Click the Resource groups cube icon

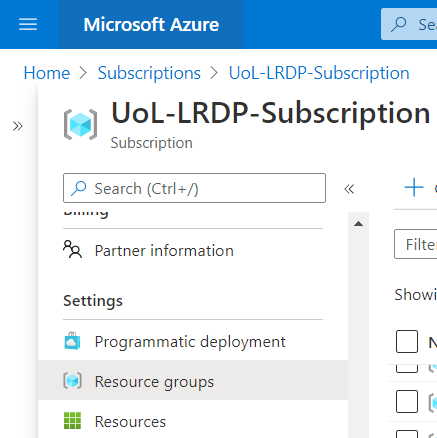(x=72, y=381)
